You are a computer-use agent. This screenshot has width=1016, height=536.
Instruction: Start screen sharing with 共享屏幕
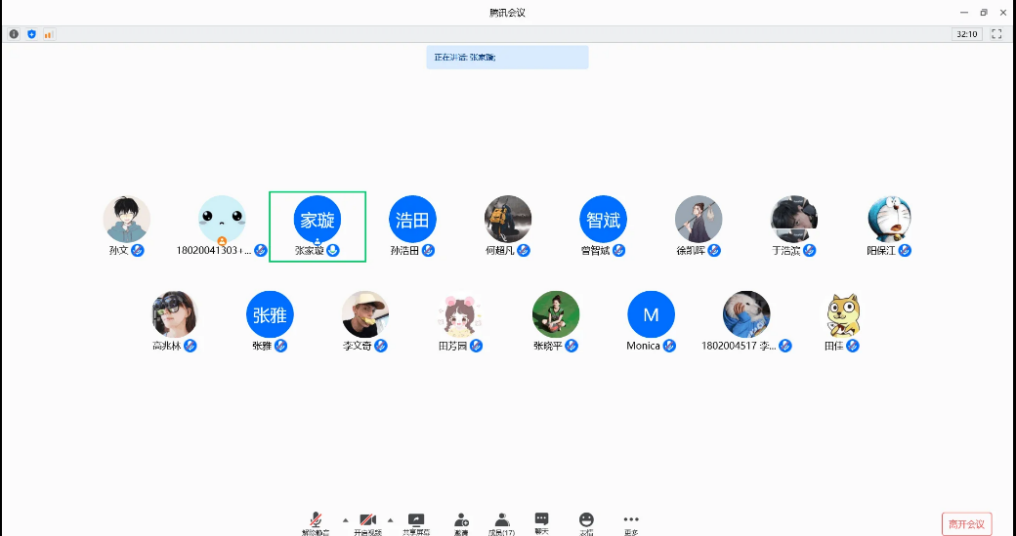(x=416, y=521)
